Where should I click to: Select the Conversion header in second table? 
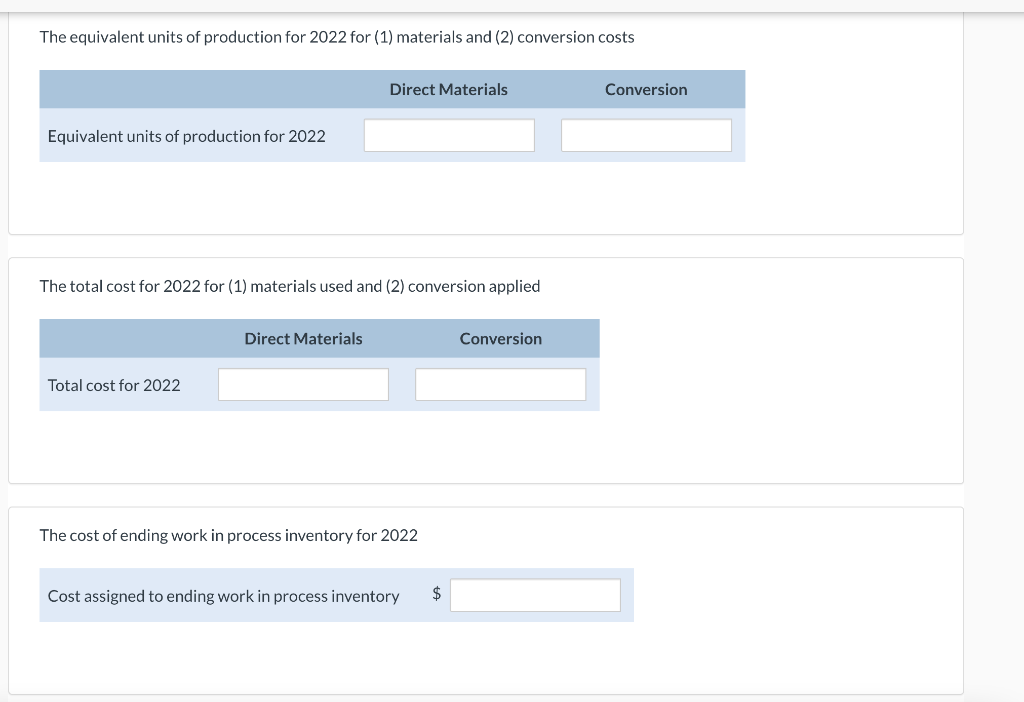(500, 338)
